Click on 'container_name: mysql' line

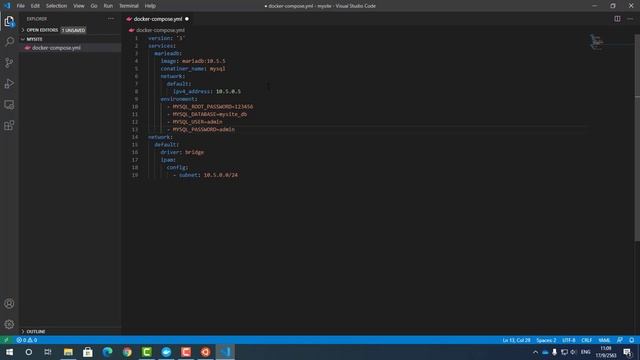coord(193,69)
